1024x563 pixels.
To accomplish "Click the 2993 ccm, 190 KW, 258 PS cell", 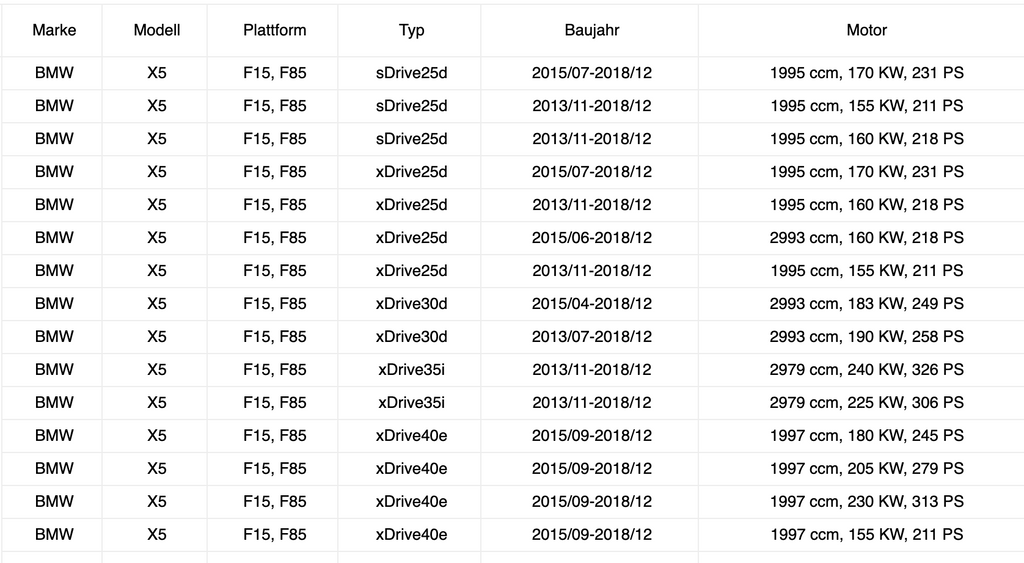I will pyautogui.click(x=866, y=336).
